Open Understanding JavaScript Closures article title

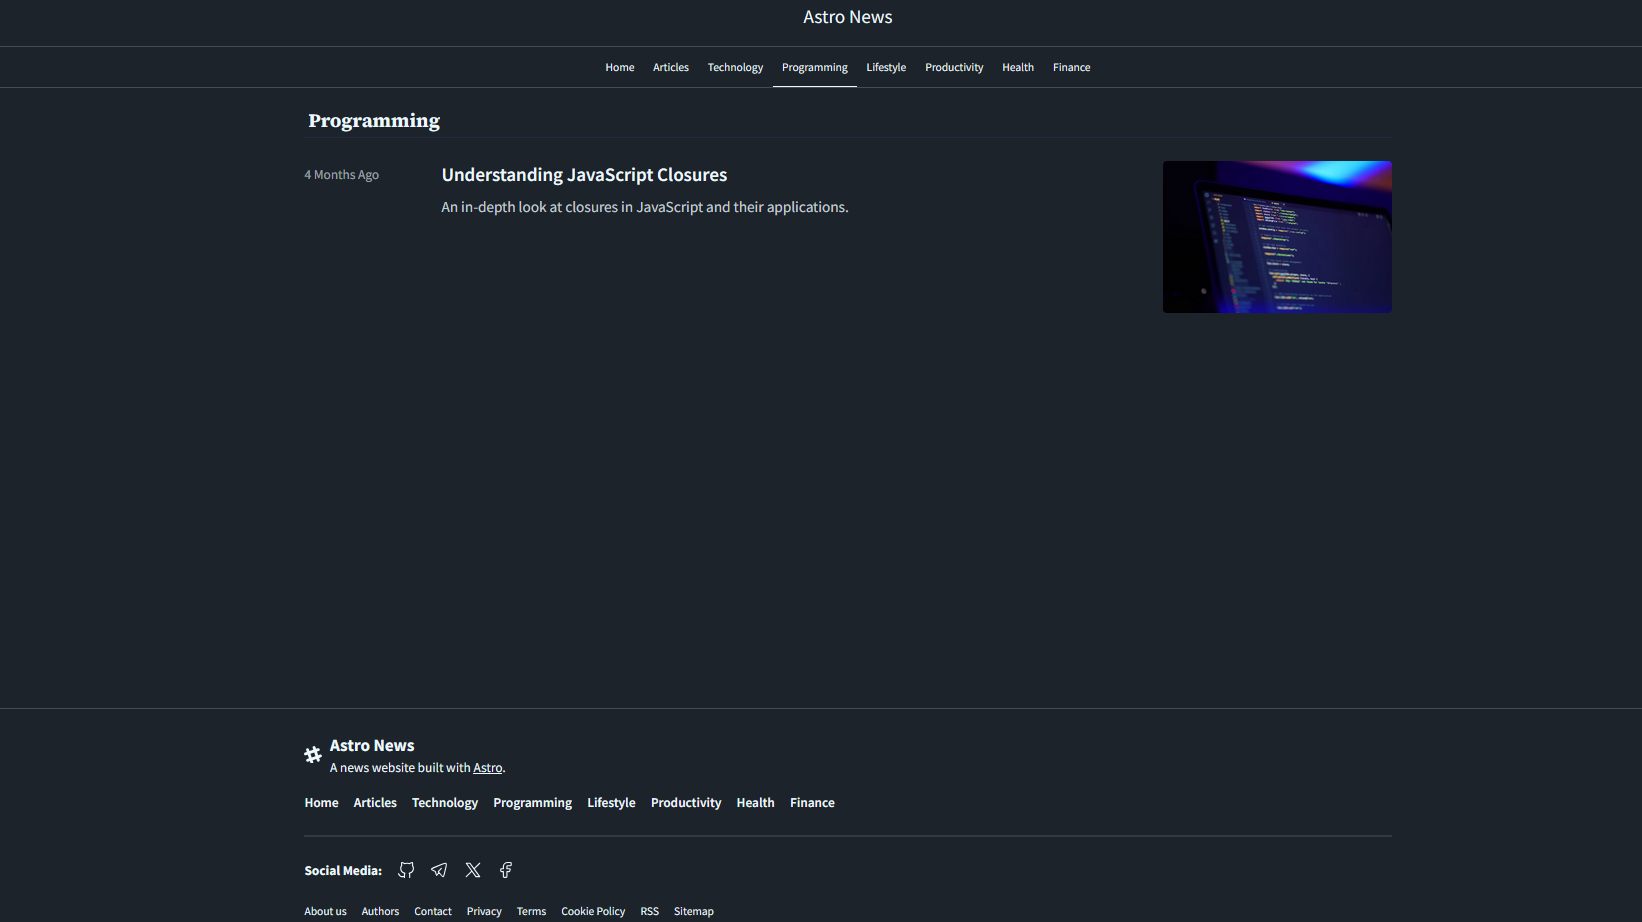pyautogui.click(x=584, y=175)
